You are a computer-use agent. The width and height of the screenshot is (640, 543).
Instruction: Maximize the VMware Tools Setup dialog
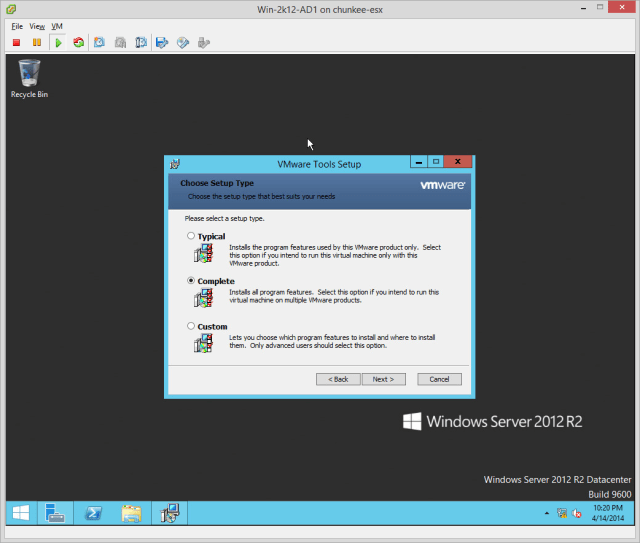tap(436, 162)
